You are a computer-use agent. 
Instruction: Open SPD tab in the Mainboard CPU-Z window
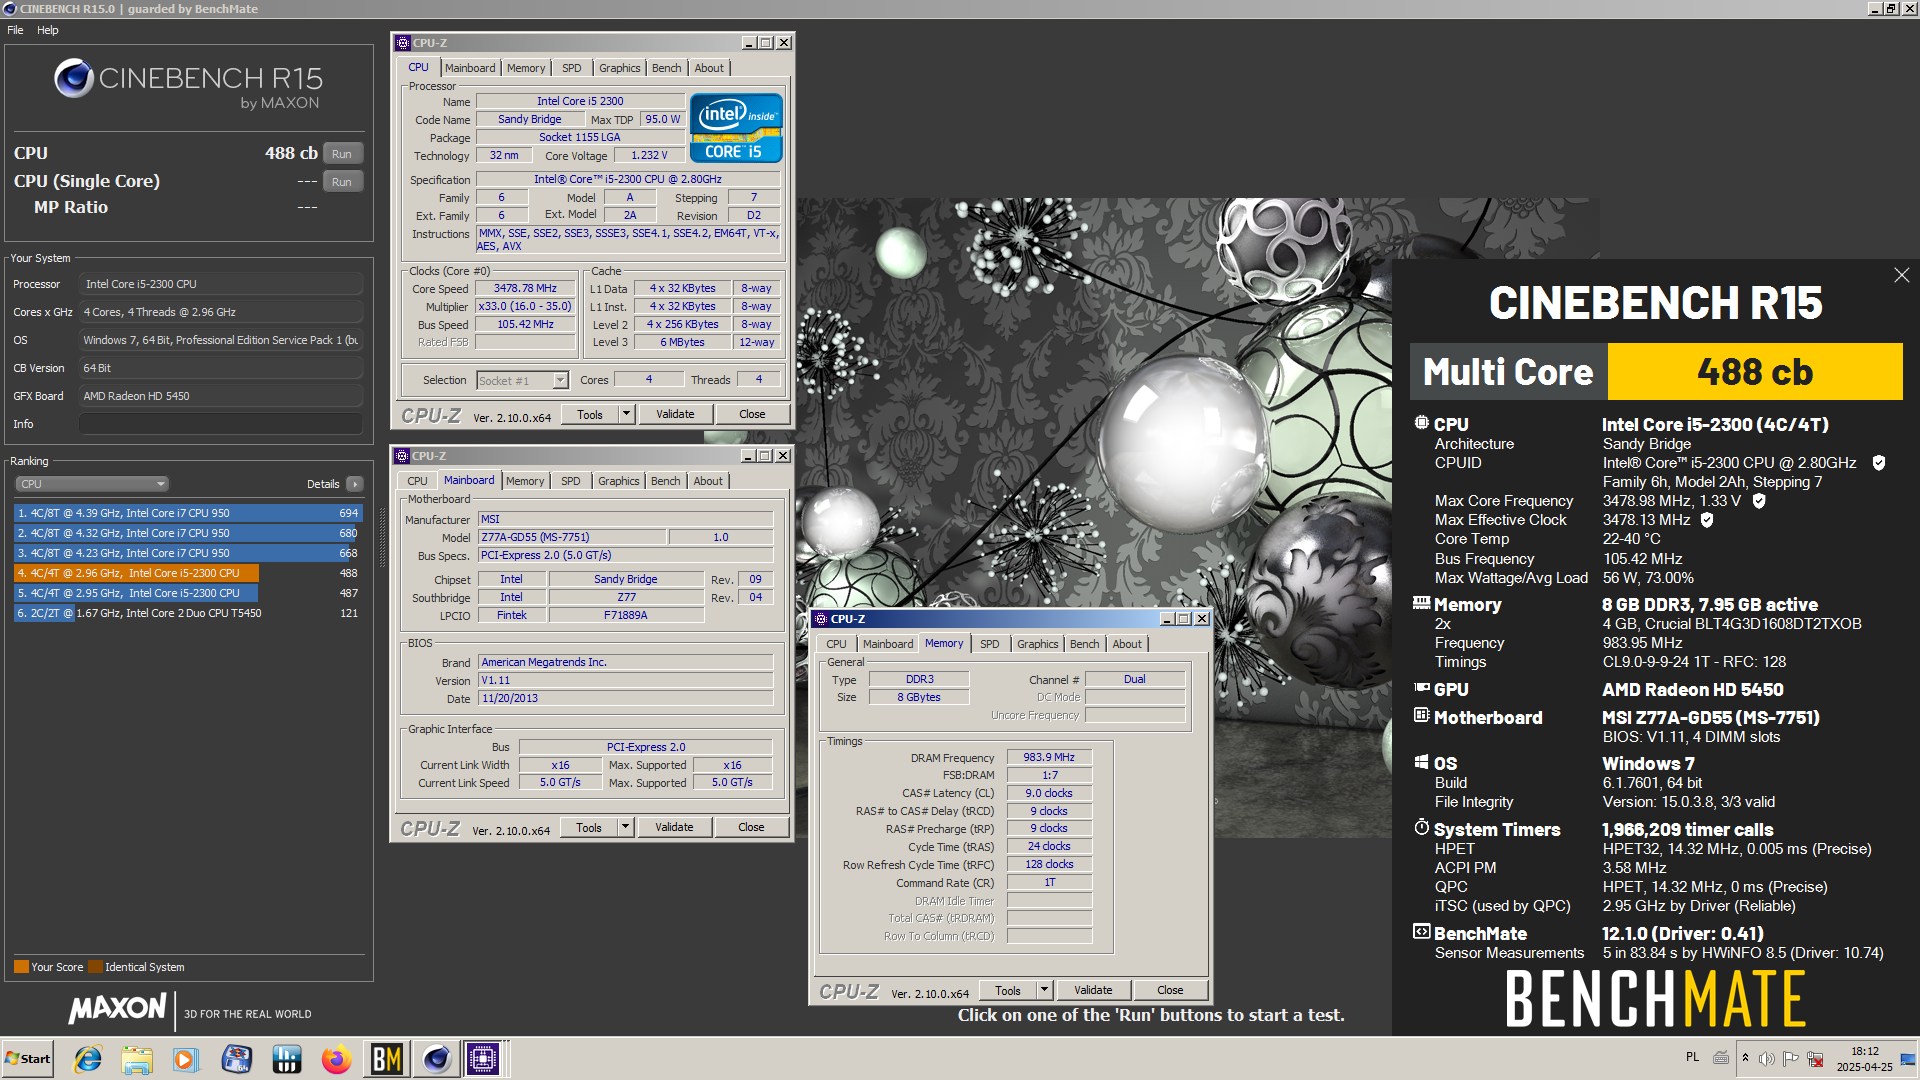570,481
